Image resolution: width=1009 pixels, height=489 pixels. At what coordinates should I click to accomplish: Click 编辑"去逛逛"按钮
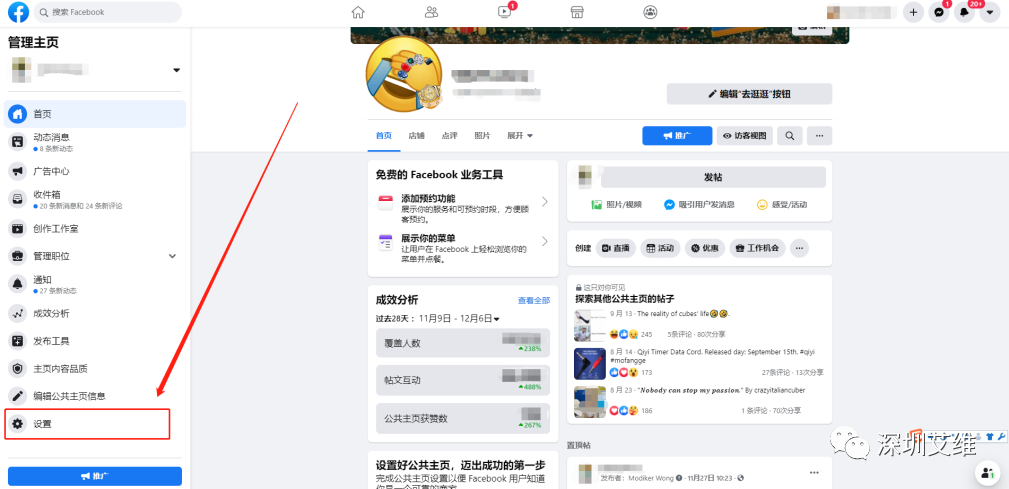(x=749, y=94)
